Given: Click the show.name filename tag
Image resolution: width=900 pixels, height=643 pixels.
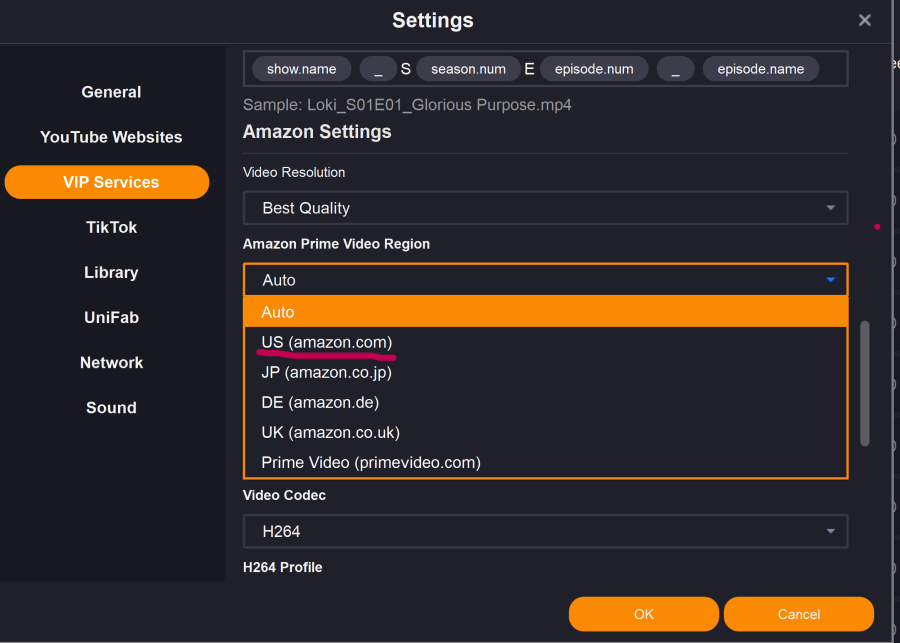Looking at the screenshot, I should click(x=302, y=69).
